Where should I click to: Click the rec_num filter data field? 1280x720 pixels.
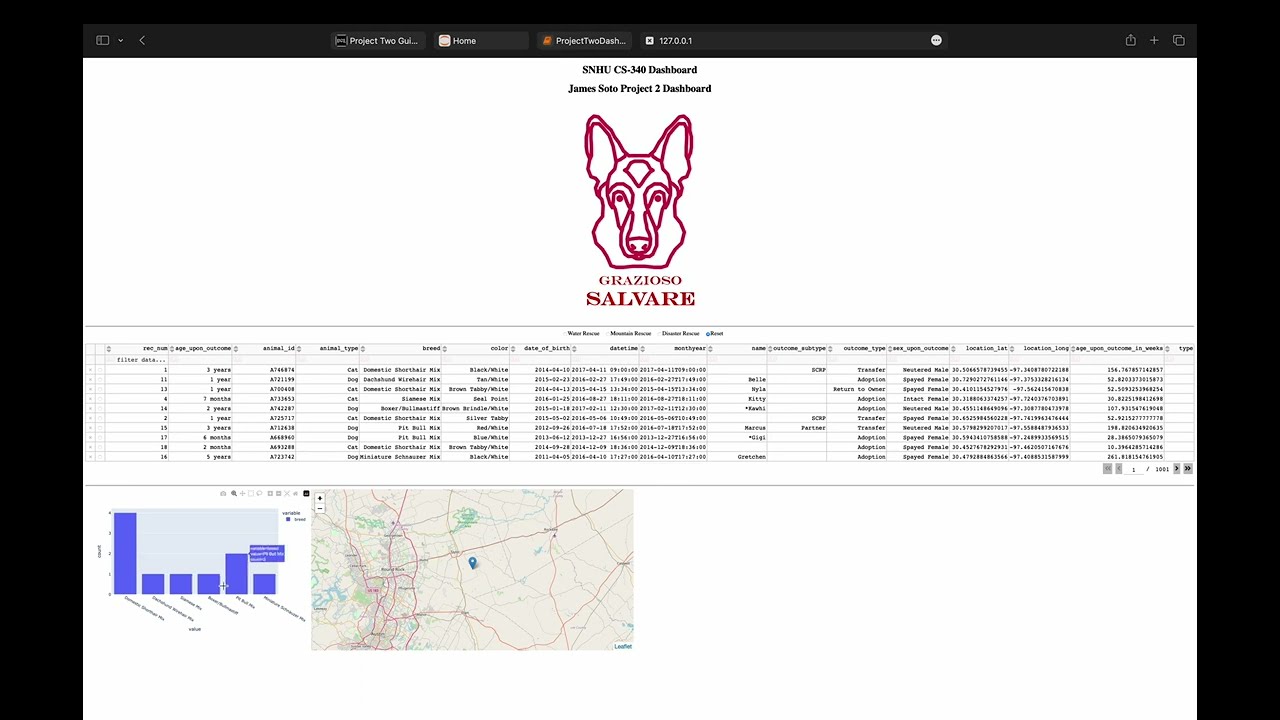point(136,359)
